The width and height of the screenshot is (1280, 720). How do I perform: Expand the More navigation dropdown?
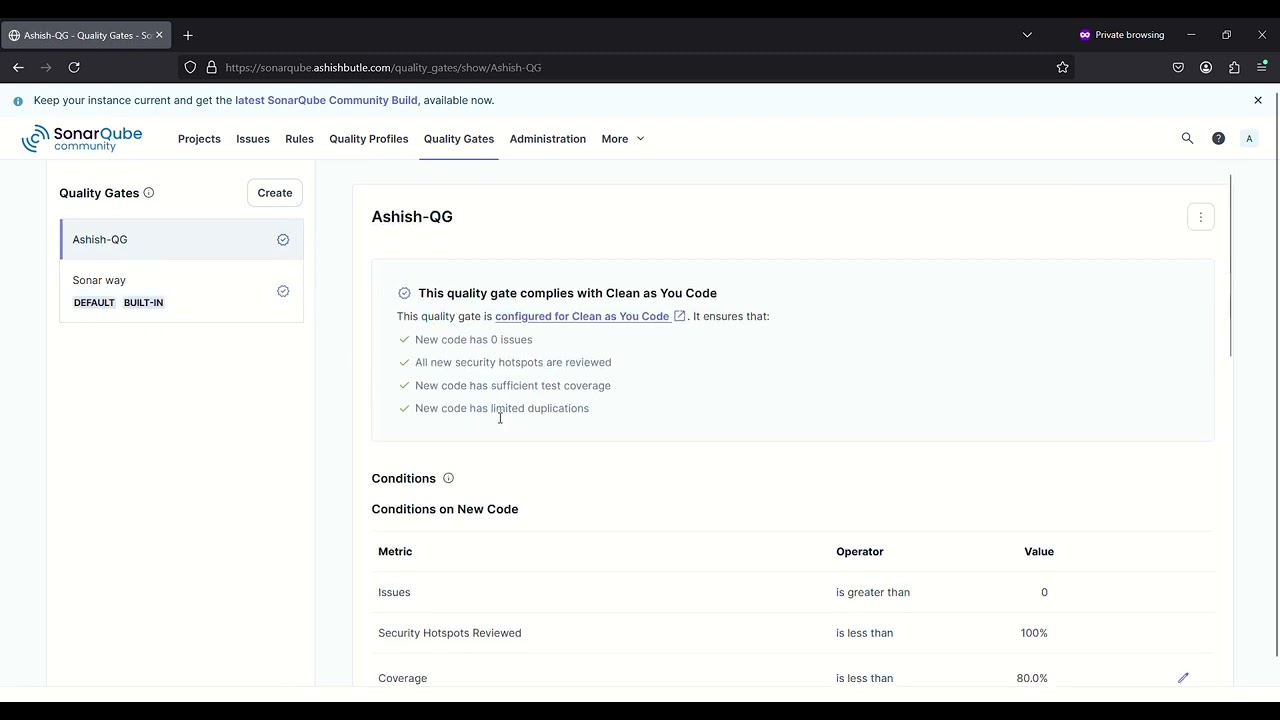click(623, 139)
